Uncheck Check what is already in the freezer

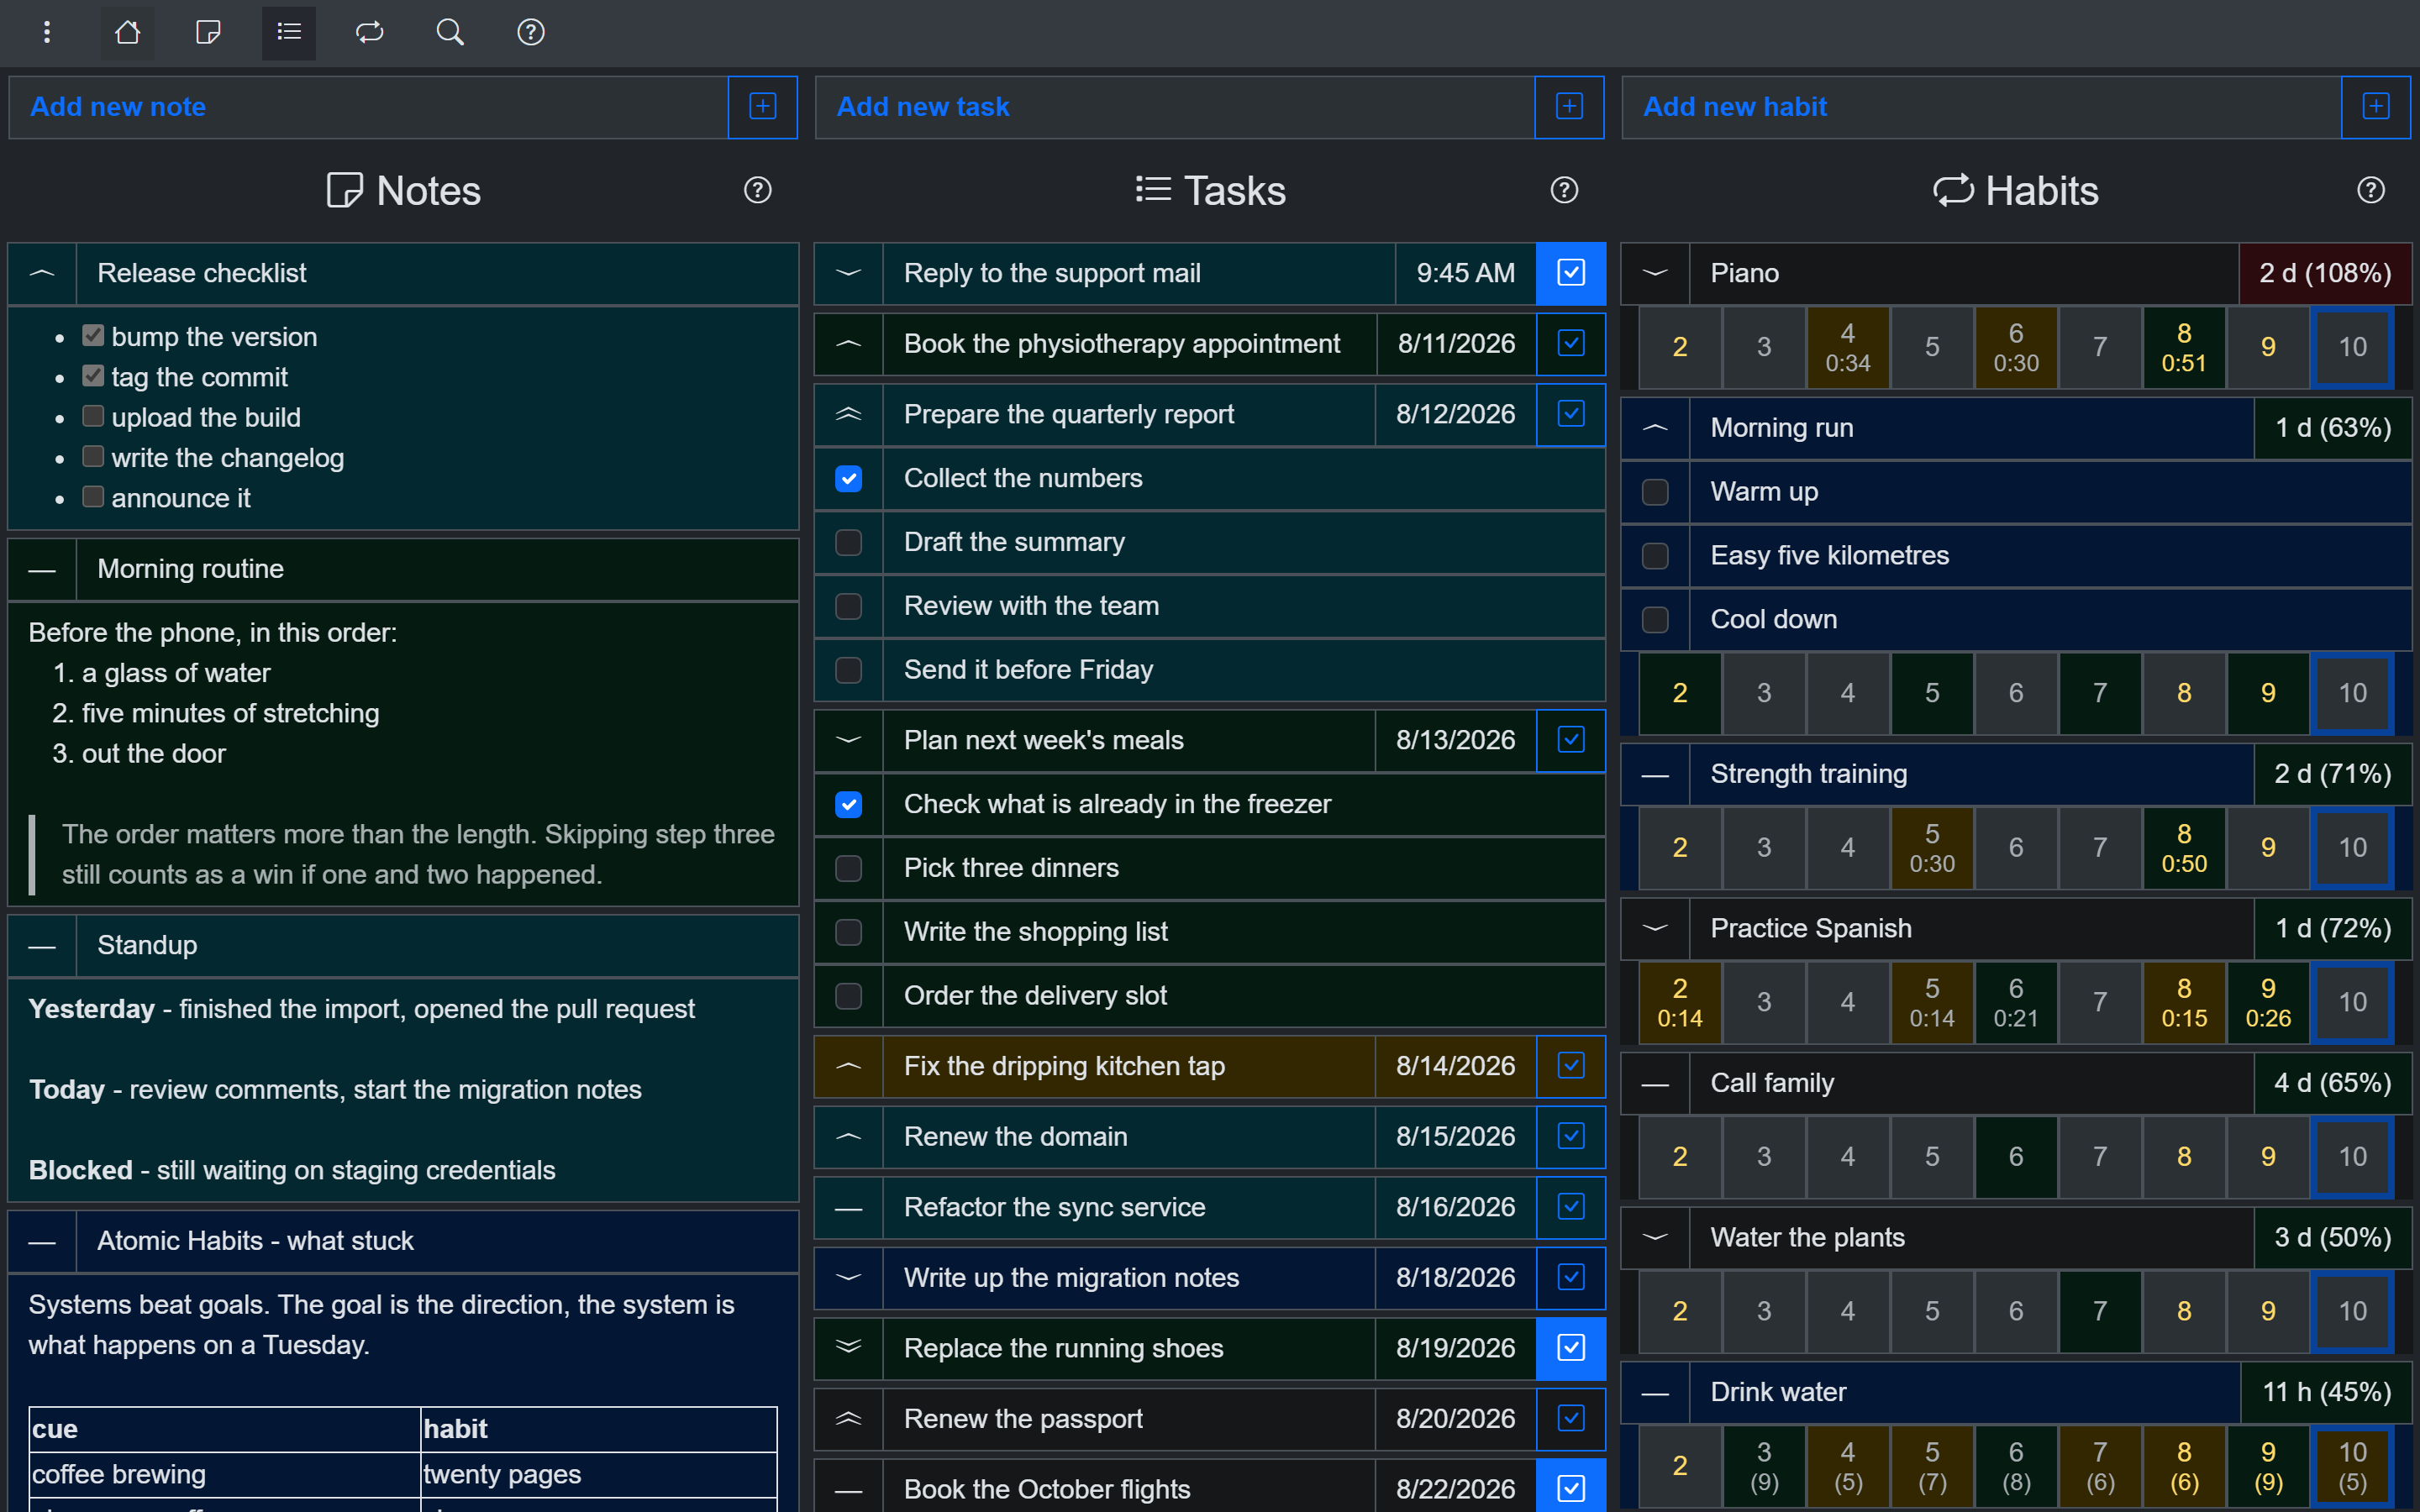tap(849, 805)
